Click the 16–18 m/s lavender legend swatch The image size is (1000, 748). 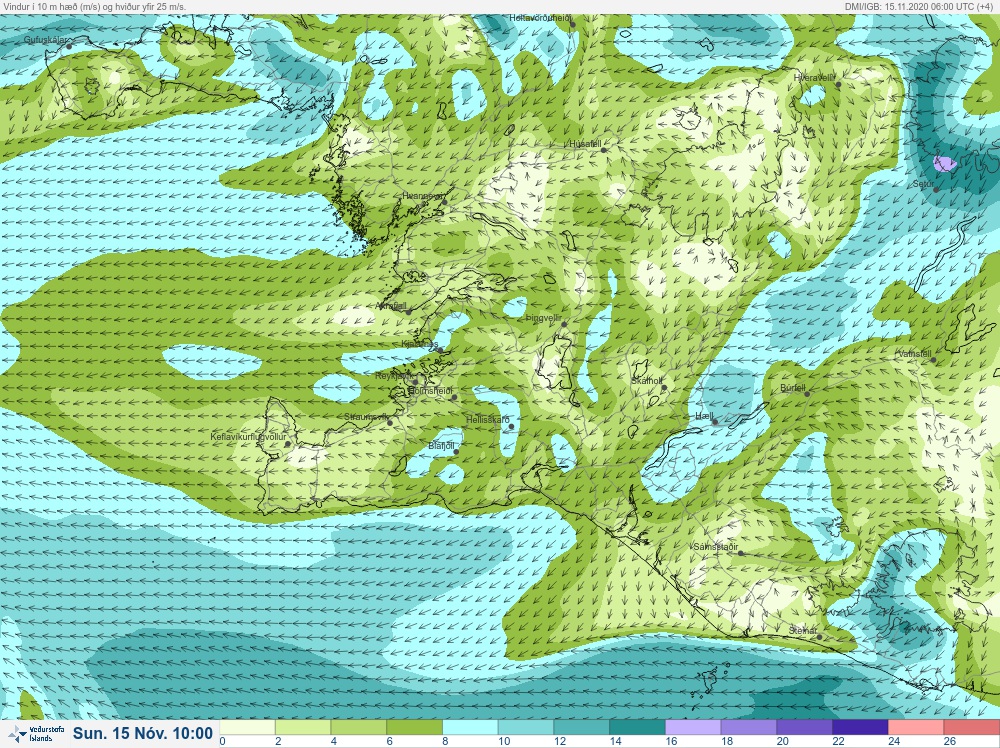693,728
